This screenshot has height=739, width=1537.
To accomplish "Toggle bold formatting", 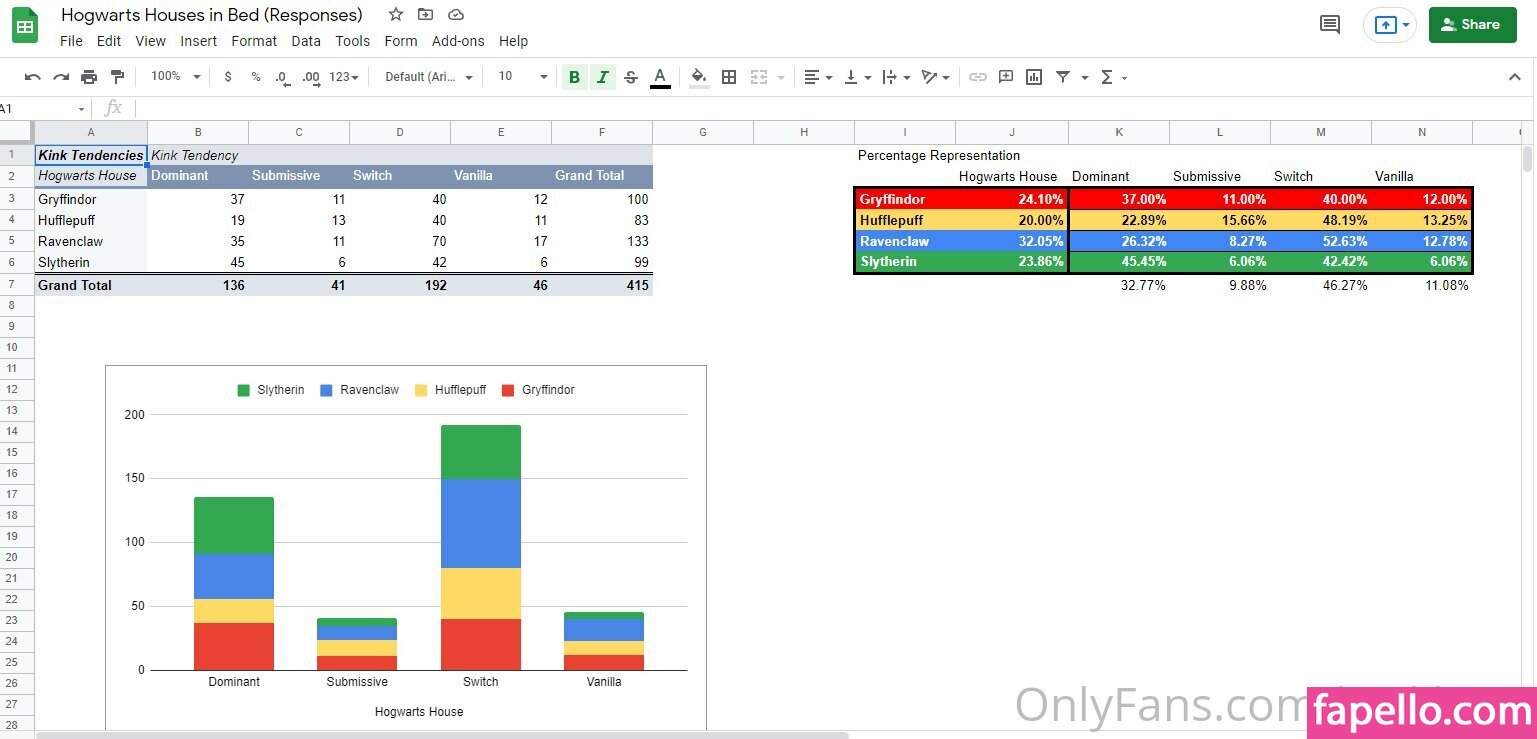I will tap(574, 77).
